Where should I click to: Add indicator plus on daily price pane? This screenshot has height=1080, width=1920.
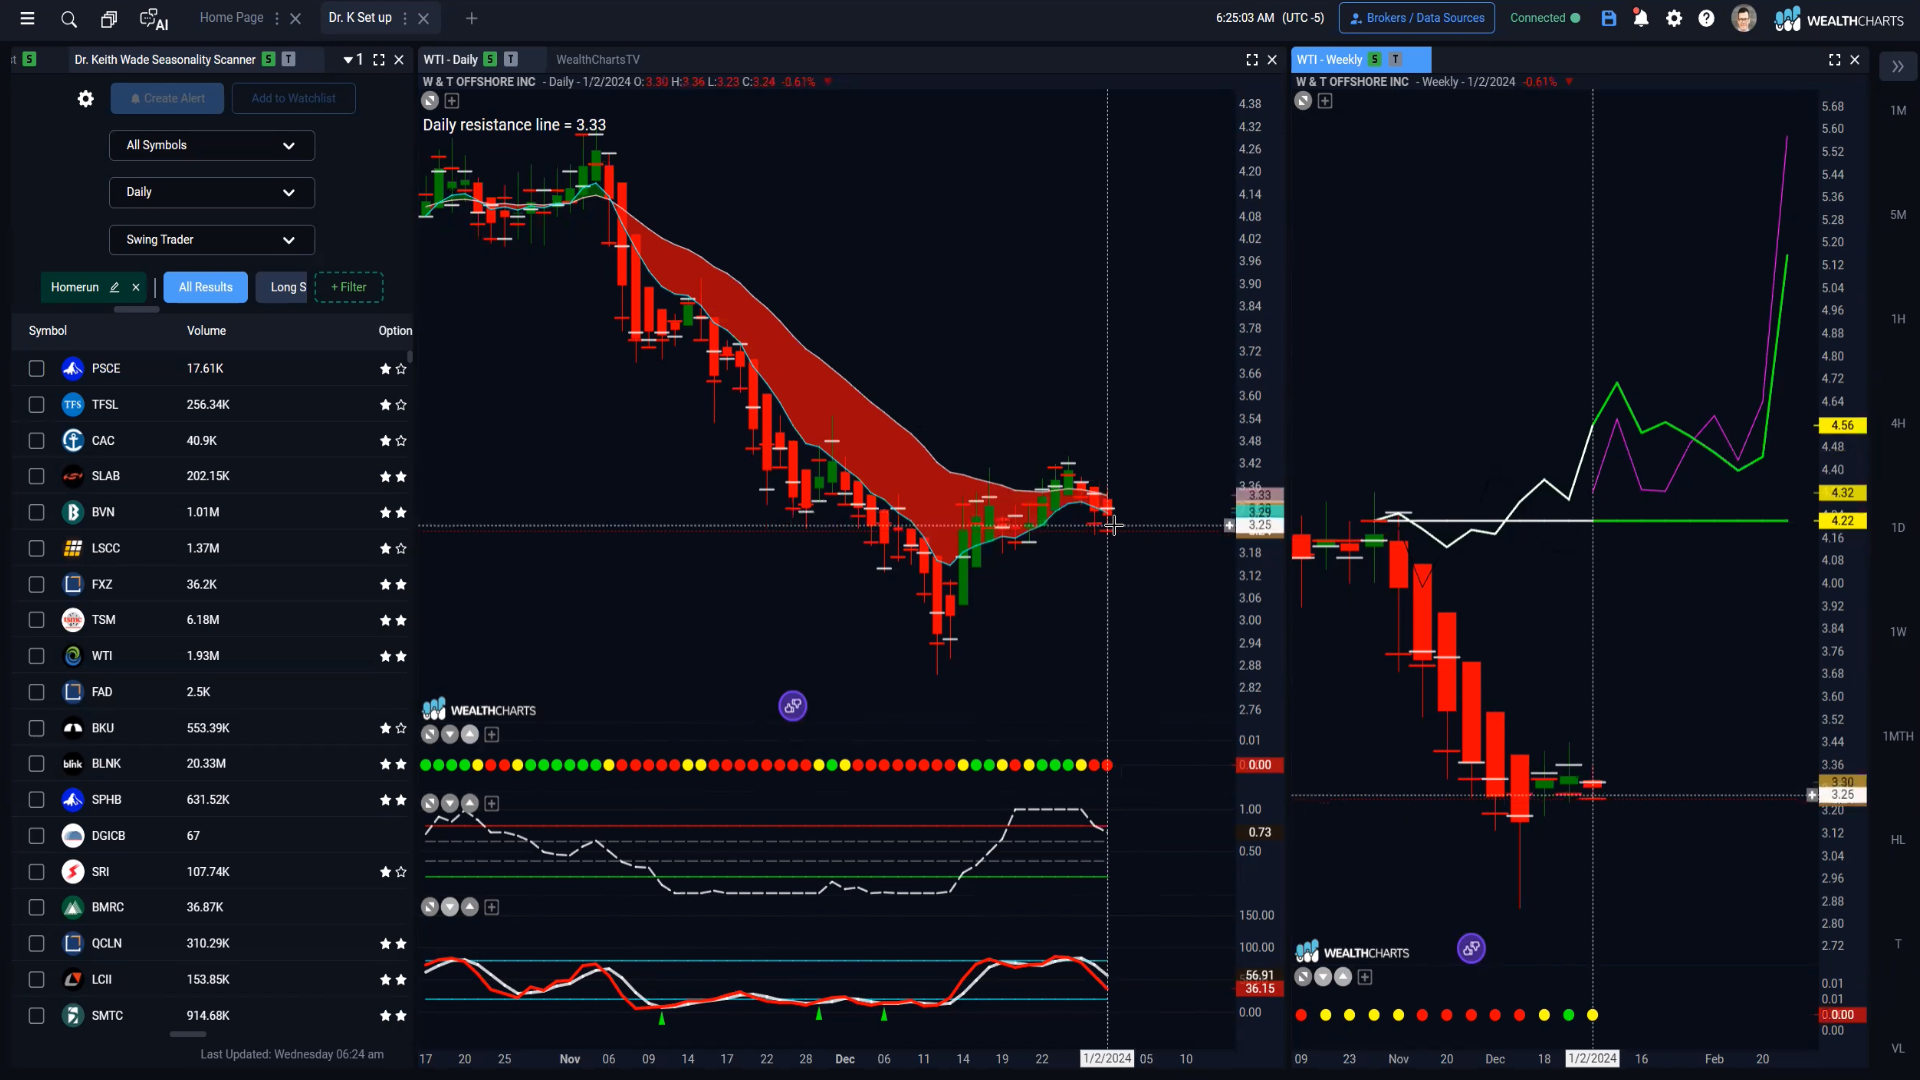[452, 101]
